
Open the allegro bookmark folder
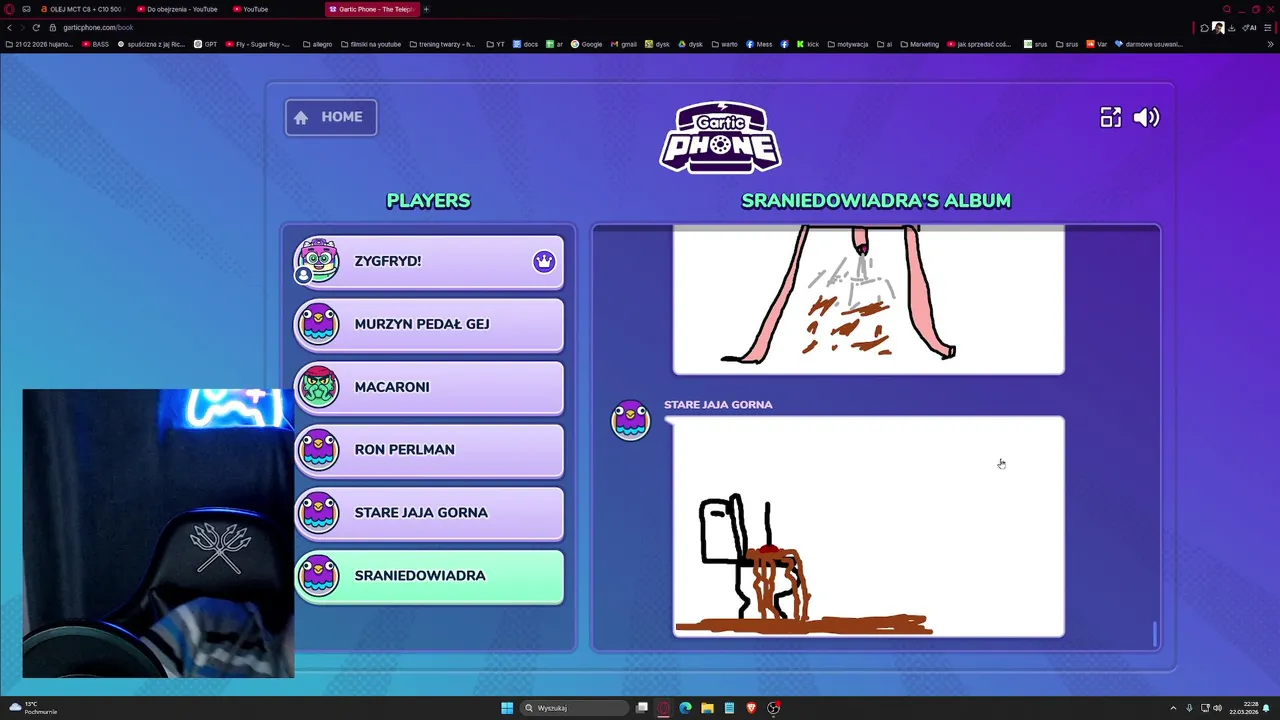coord(317,44)
